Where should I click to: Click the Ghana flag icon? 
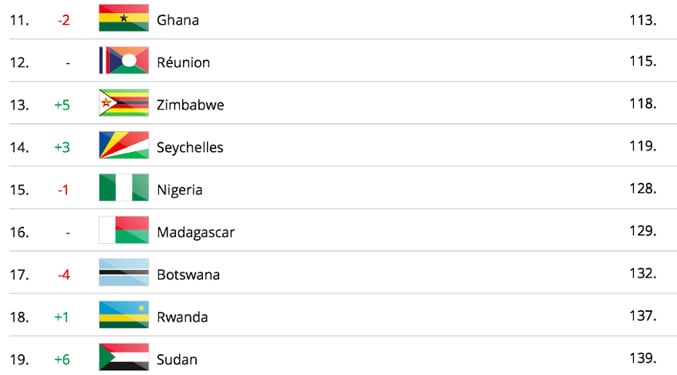(124, 18)
